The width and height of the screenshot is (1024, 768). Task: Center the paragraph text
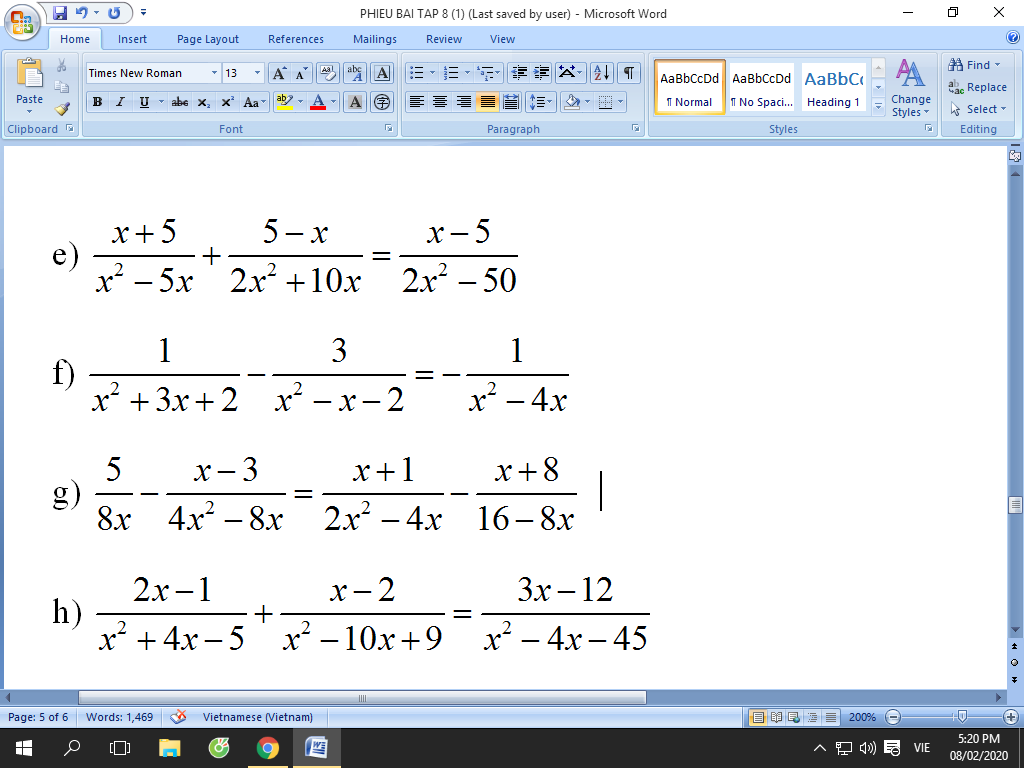tap(440, 101)
